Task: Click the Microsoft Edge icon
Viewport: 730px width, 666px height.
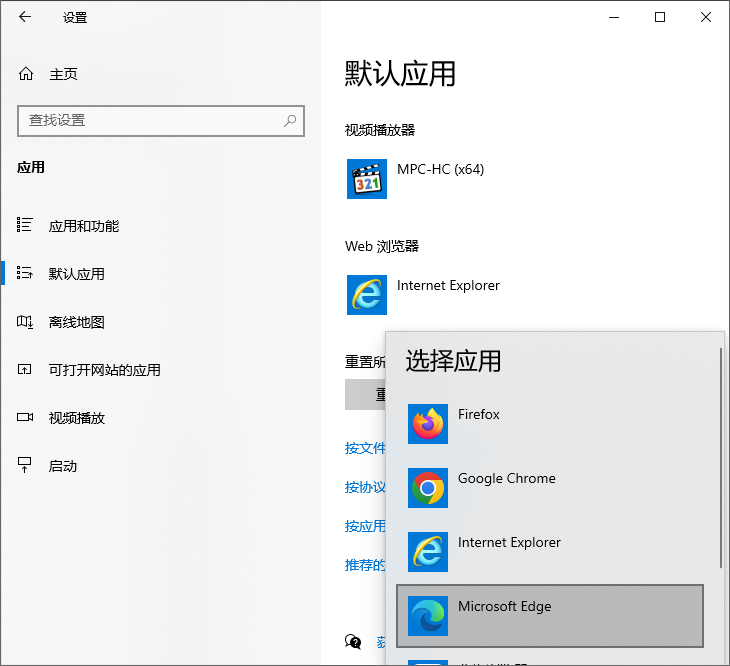Action: pos(428,616)
